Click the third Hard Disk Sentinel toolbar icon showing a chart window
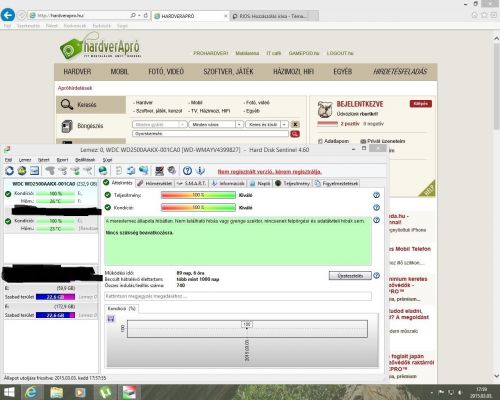The width and height of the screenshot is (500, 400). [x=34, y=171]
